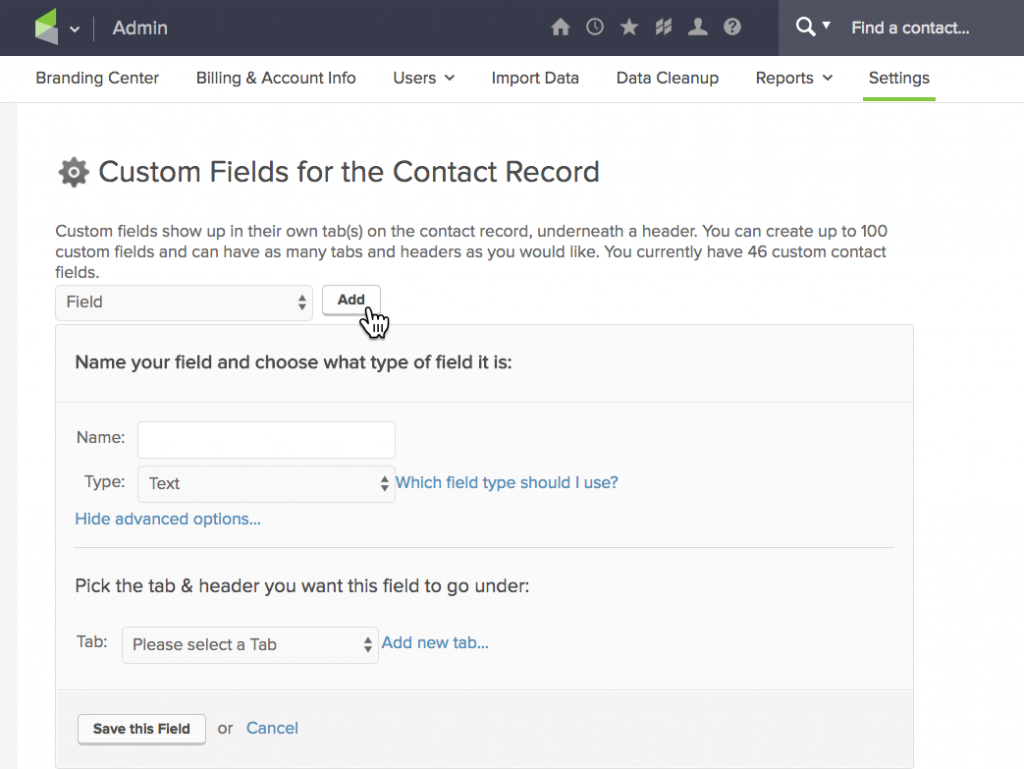Expand the Please select a Tab dropdown

tap(249, 644)
